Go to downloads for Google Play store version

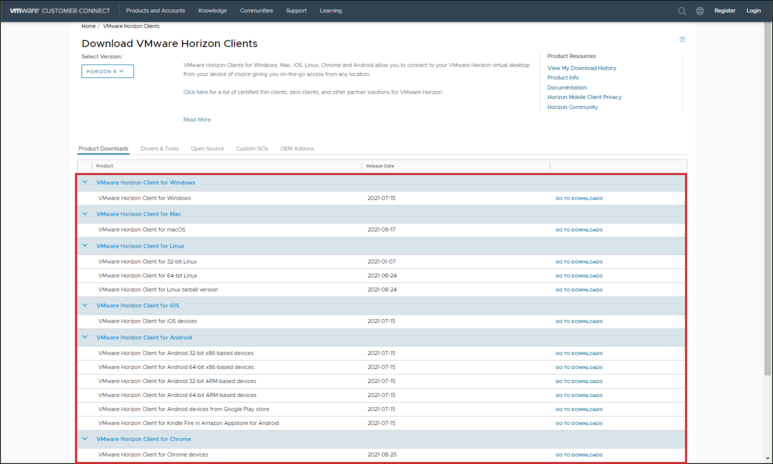tap(579, 409)
